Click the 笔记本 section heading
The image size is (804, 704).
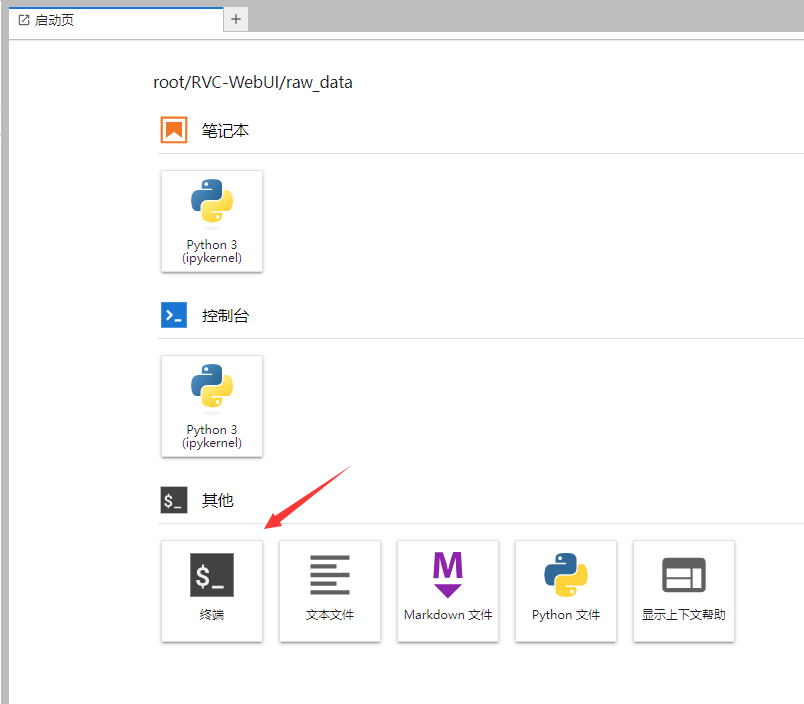click(225, 131)
